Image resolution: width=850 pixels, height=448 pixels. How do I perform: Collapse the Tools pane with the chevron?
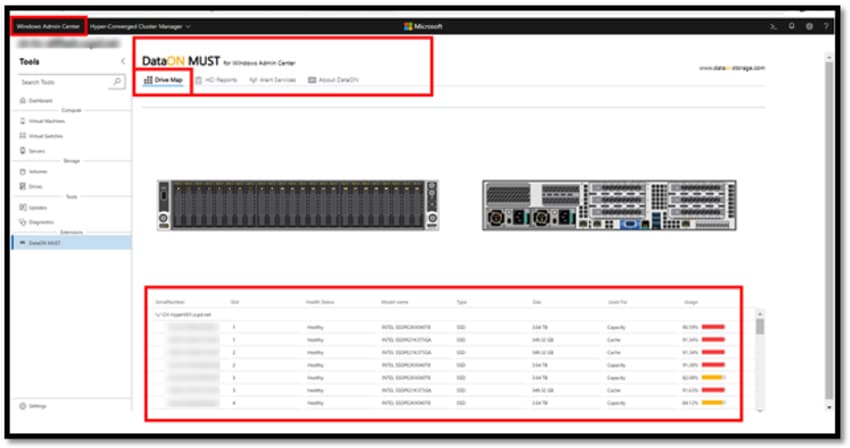point(123,61)
